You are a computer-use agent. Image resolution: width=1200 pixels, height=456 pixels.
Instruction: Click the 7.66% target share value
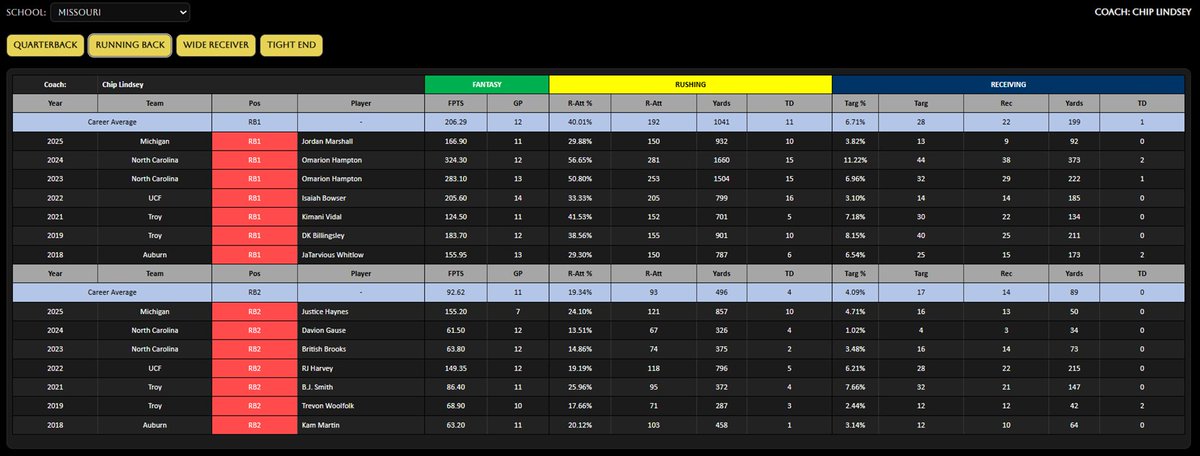(855, 388)
